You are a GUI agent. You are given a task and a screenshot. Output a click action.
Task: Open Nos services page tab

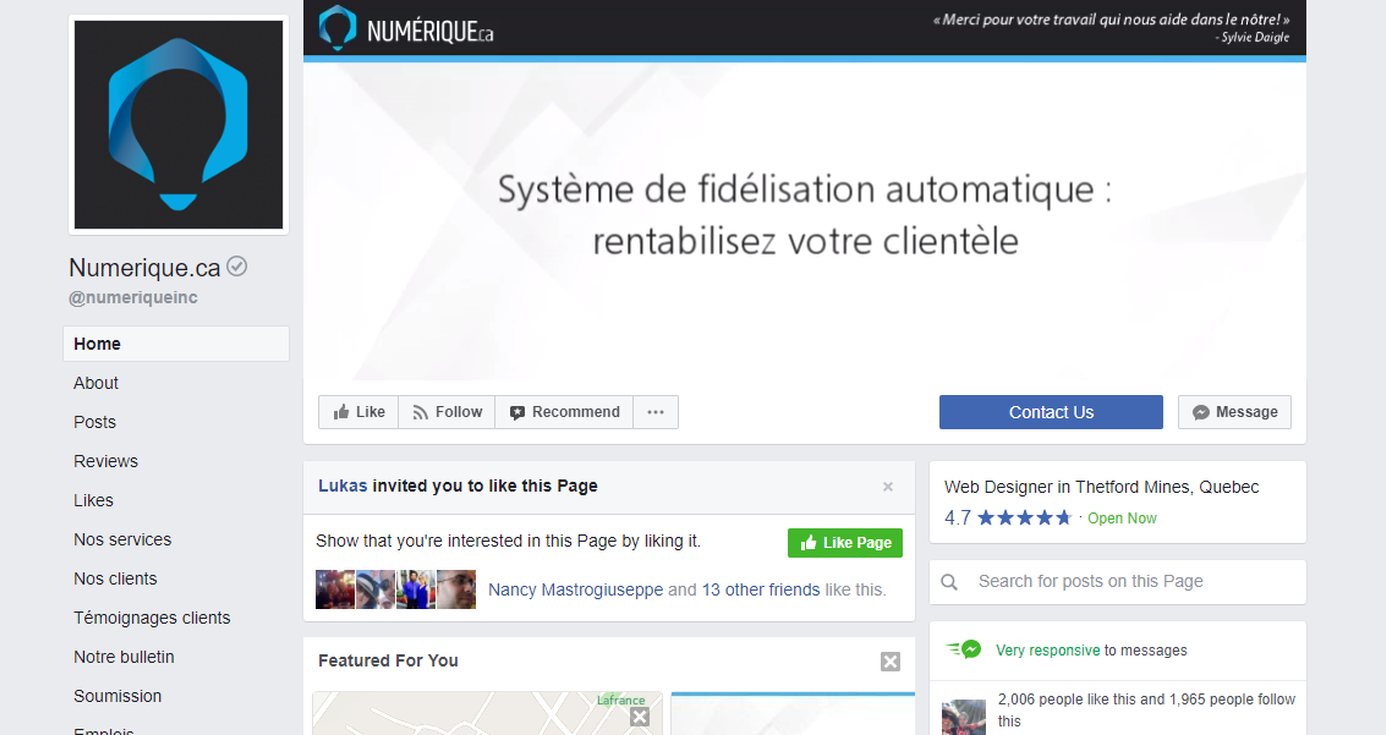(123, 539)
